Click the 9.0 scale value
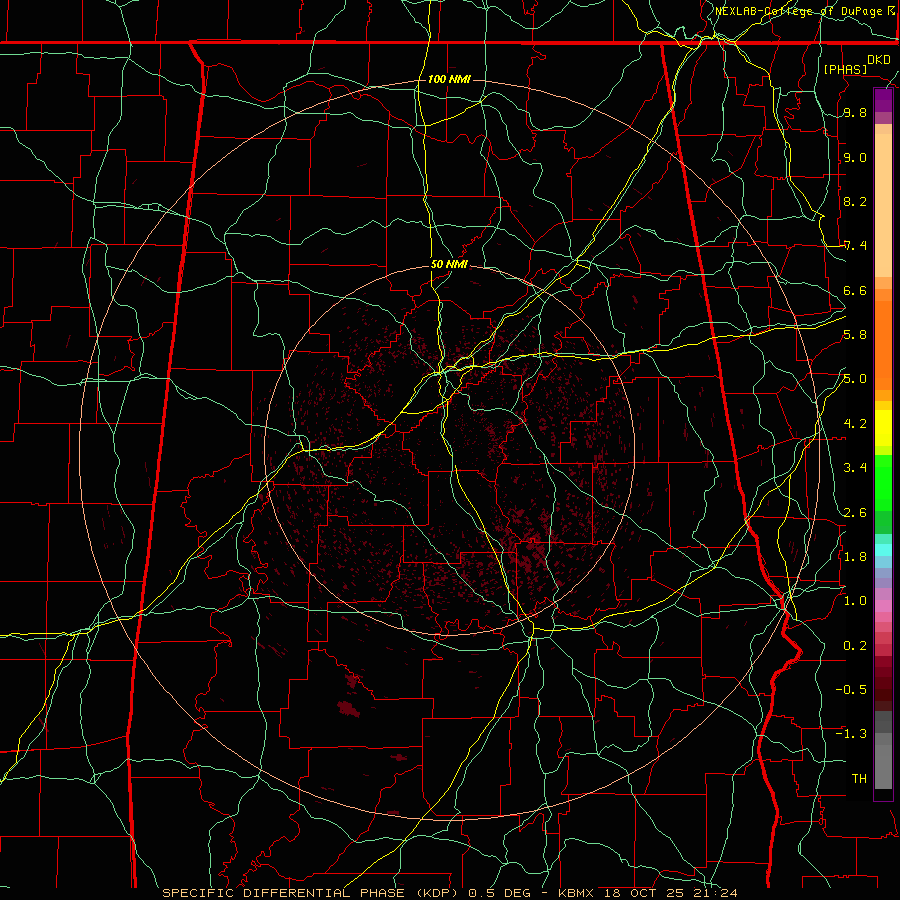 coord(855,157)
